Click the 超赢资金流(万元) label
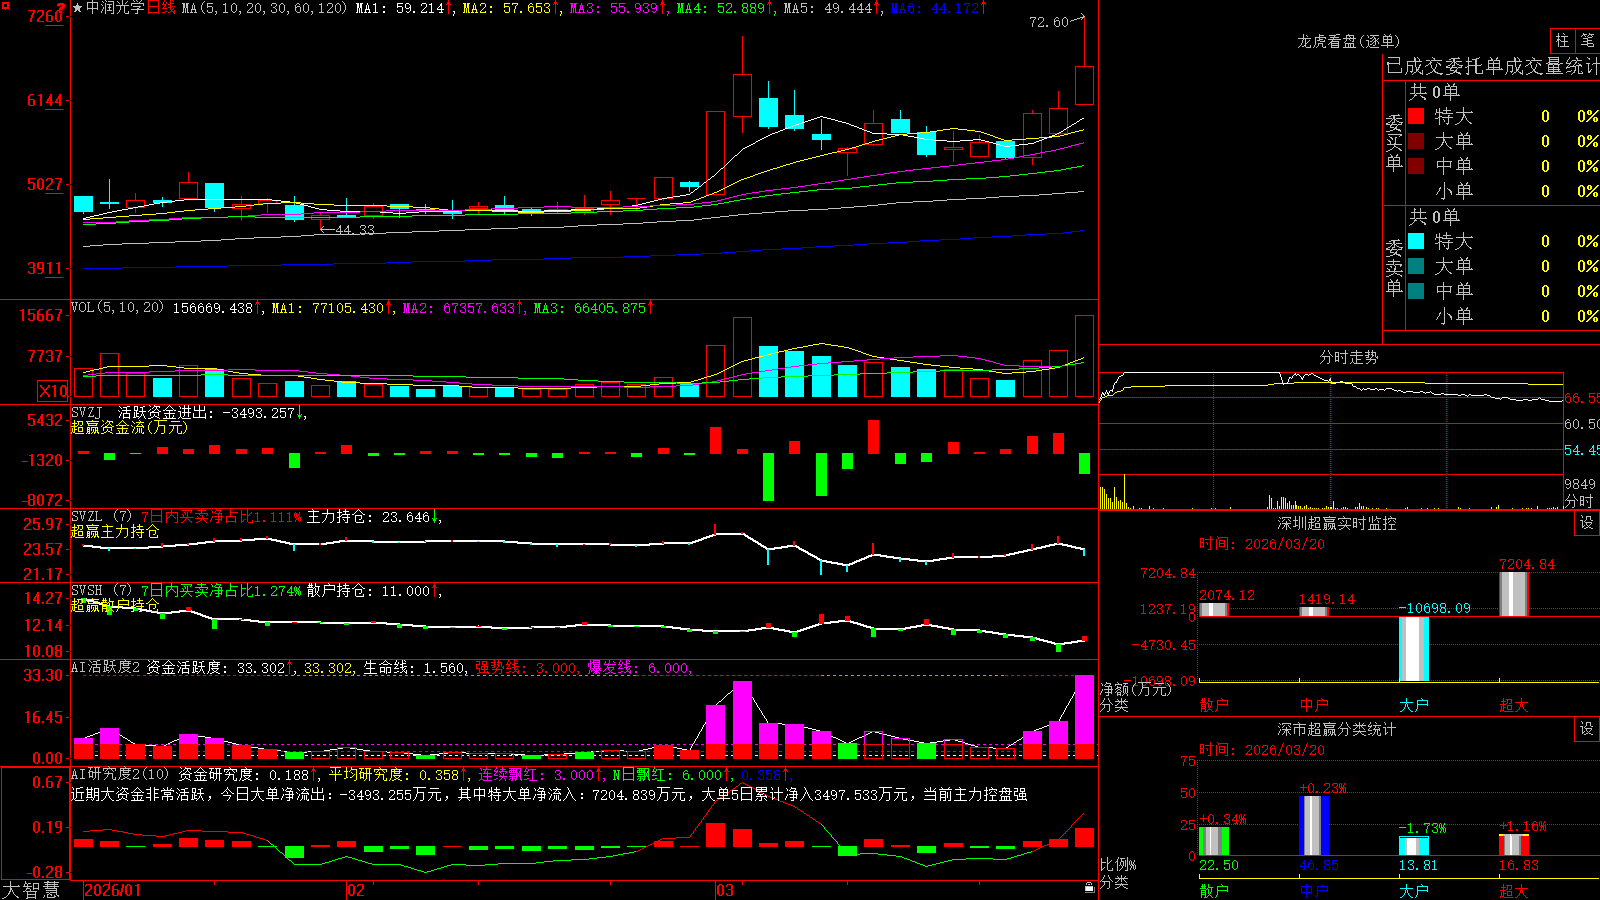This screenshot has width=1600, height=900. point(129,427)
